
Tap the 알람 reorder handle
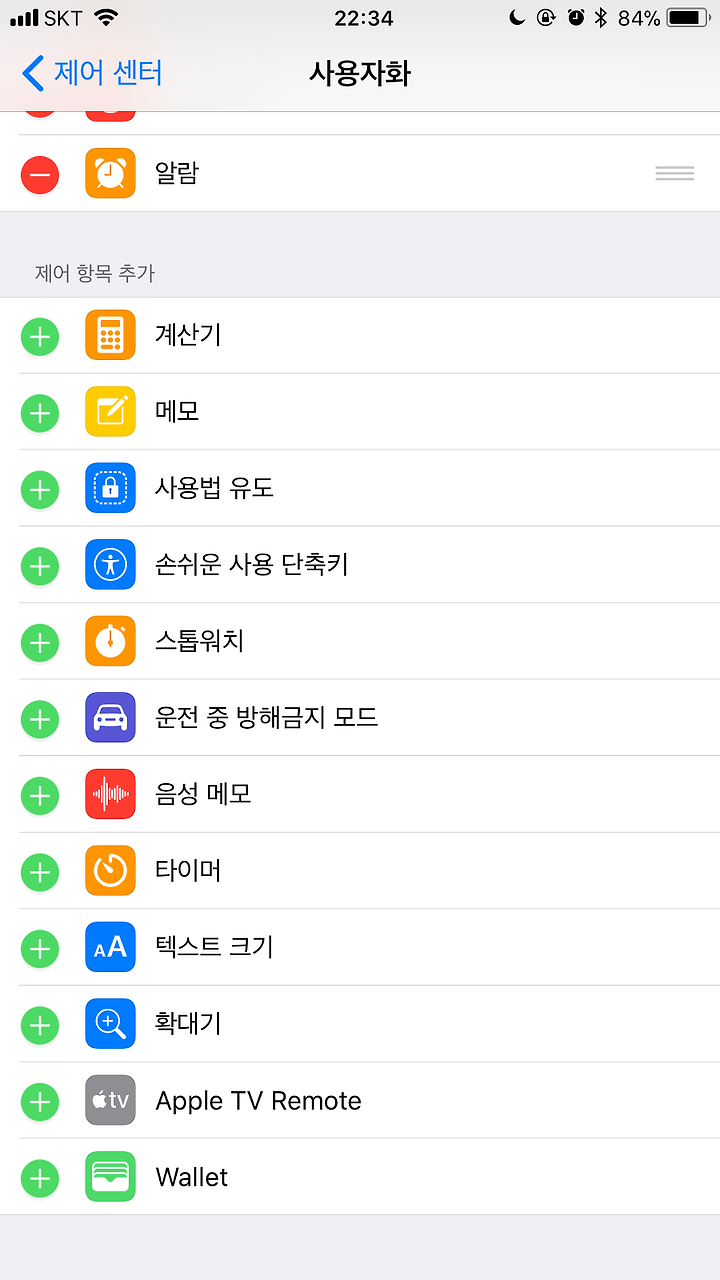pyautogui.click(x=674, y=173)
